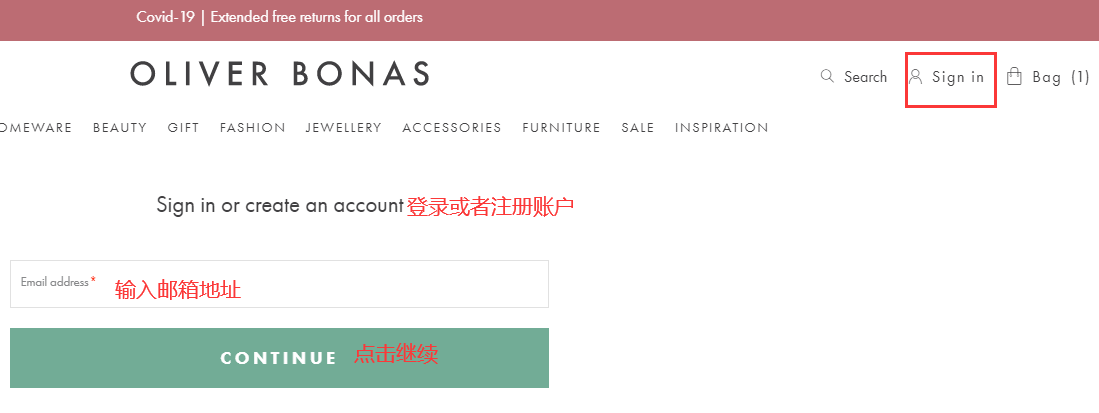This screenshot has width=1099, height=413.
Task: Open the Furniture category
Action: (561, 128)
